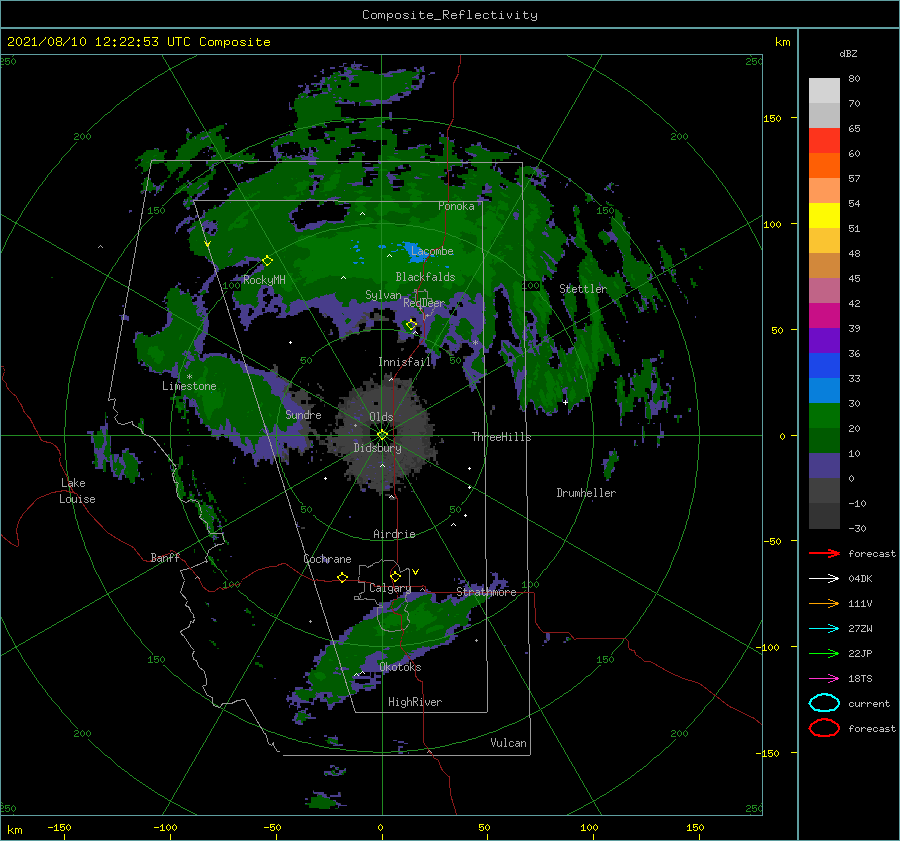Click the yellow 54-51 dBZ color swatch

tap(824, 215)
